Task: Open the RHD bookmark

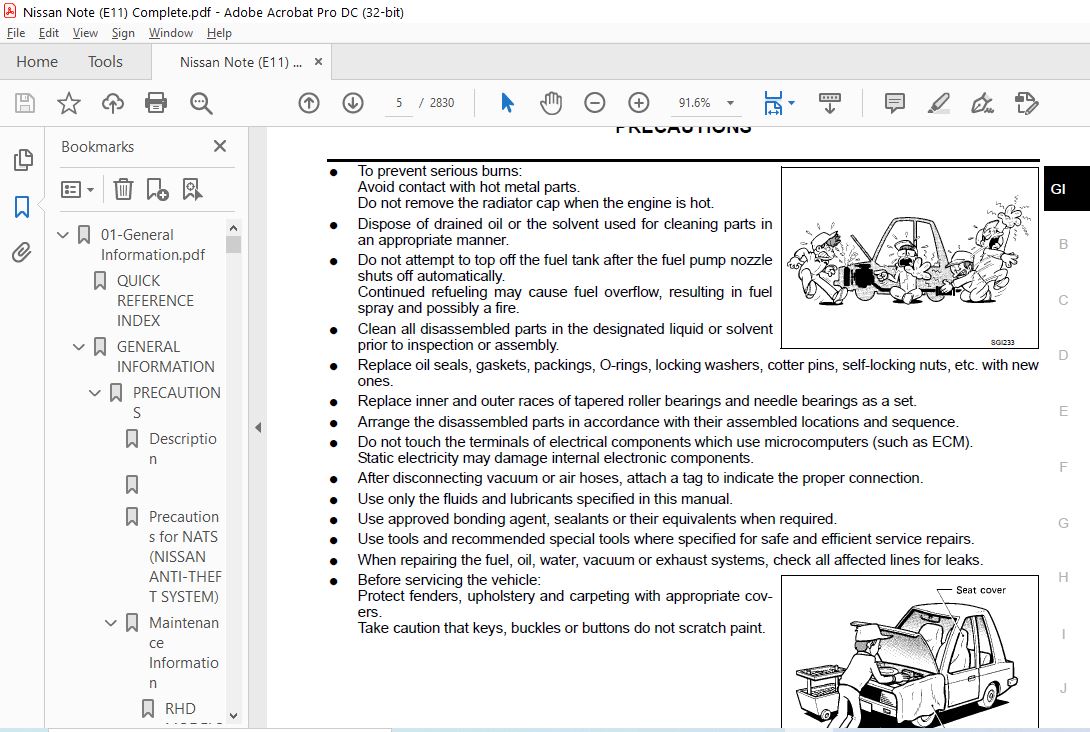Action: (180, 708)
